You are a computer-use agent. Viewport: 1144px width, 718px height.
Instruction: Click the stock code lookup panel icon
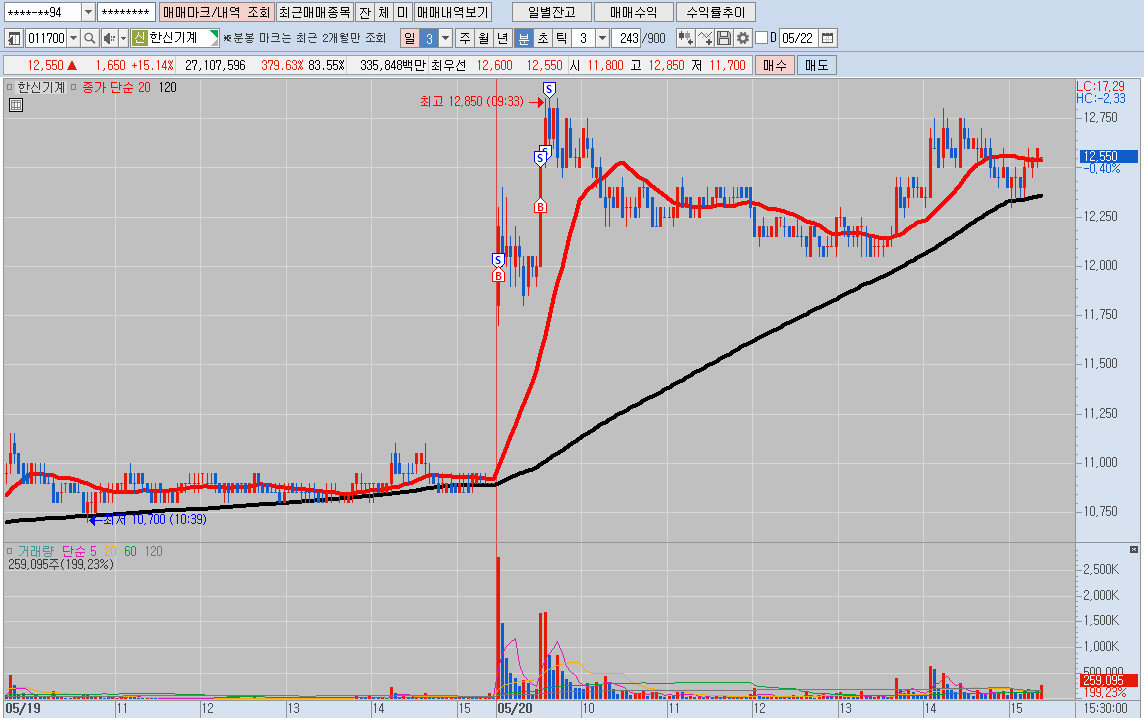(14, 38)
